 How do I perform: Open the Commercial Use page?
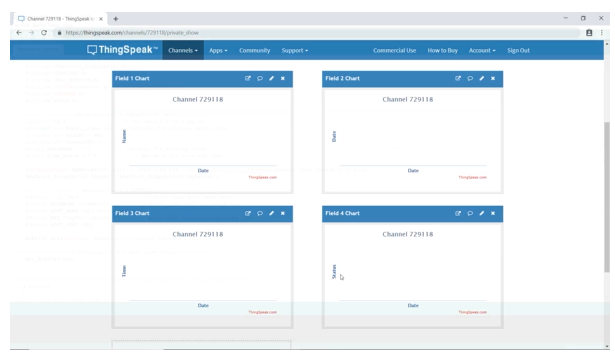tap(395, 50)
